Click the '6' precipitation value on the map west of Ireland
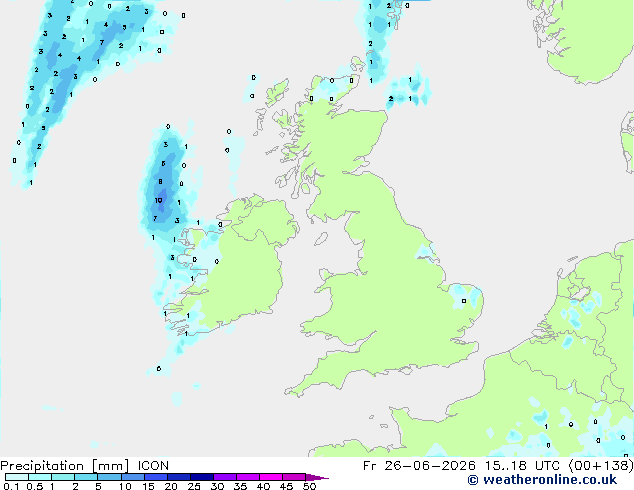 163,163
